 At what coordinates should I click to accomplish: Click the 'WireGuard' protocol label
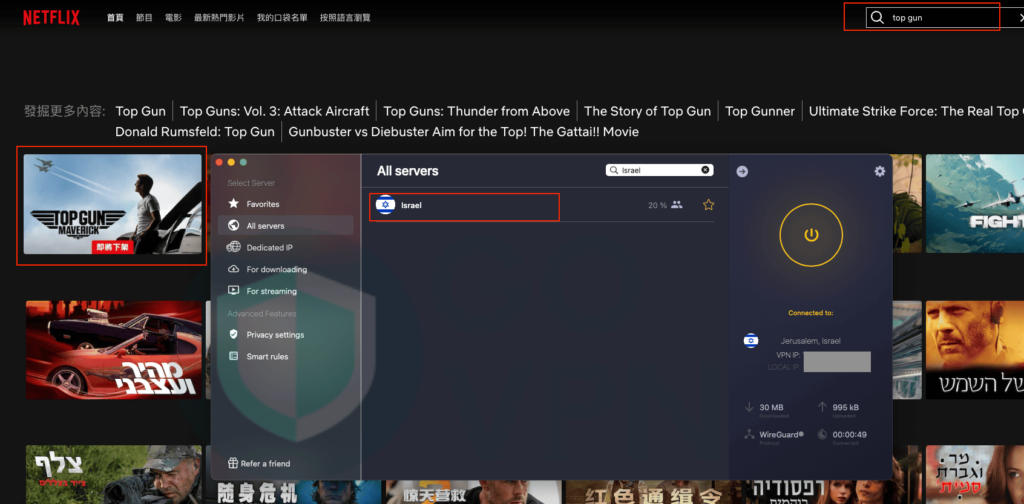click(782, 434)
